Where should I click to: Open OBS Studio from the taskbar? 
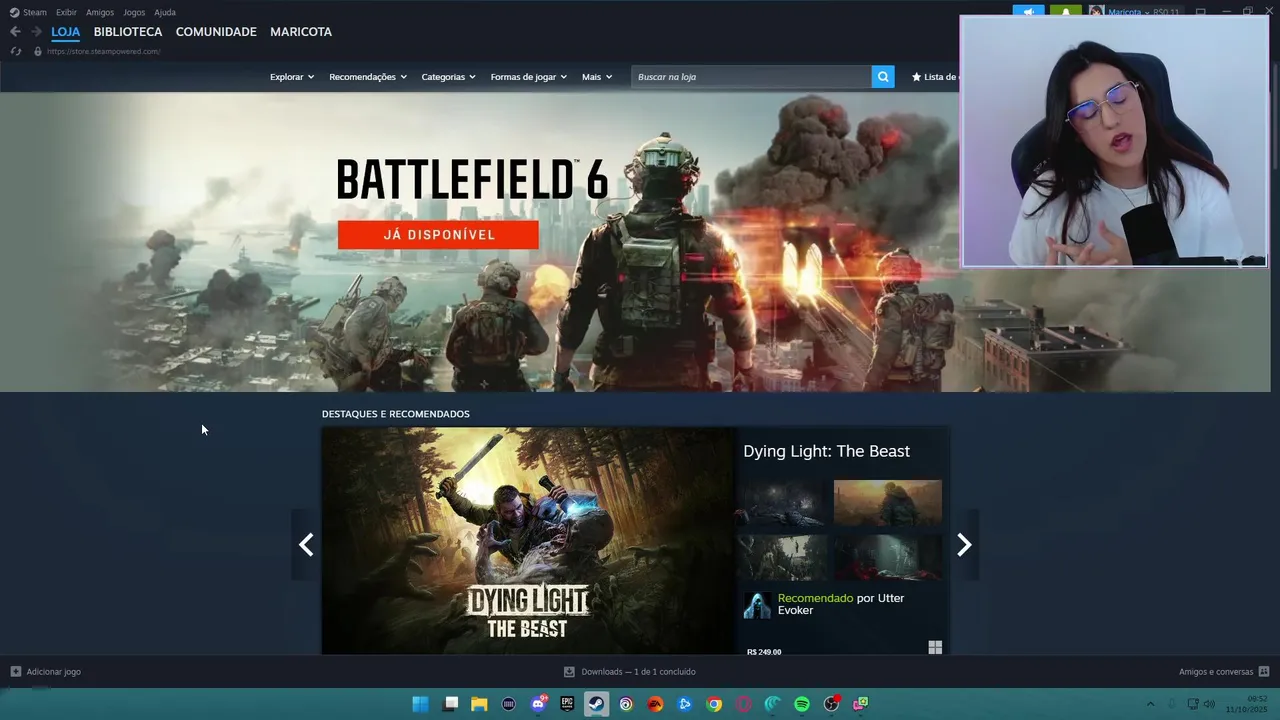tap(831, 704)
